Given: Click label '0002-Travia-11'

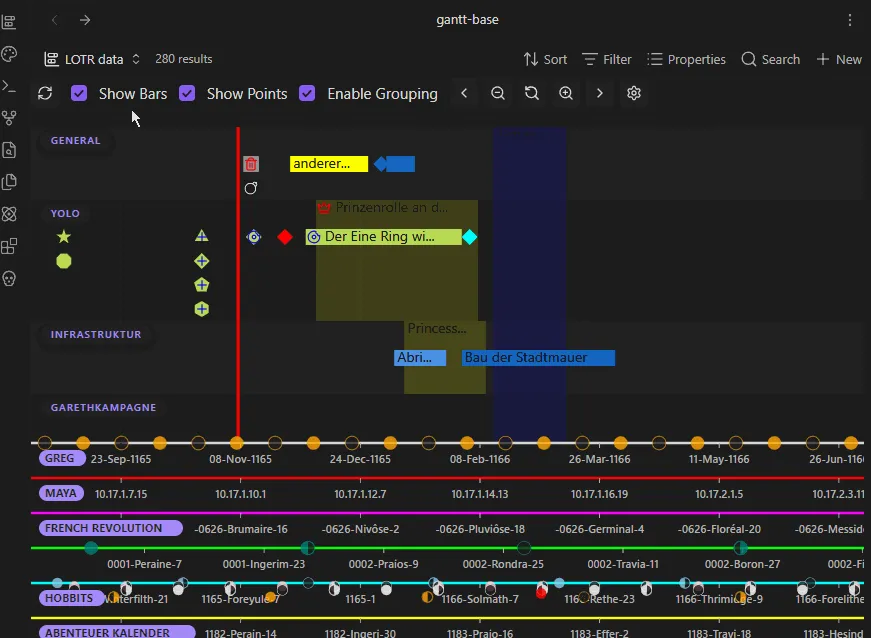Looking at the screenshot, I should coord(623,564).
